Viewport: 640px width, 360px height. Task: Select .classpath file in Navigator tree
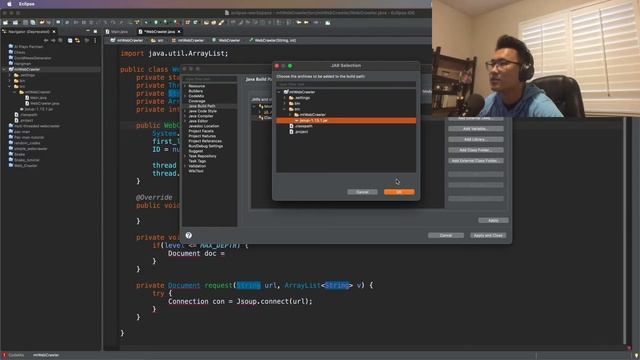pos(26,115)
